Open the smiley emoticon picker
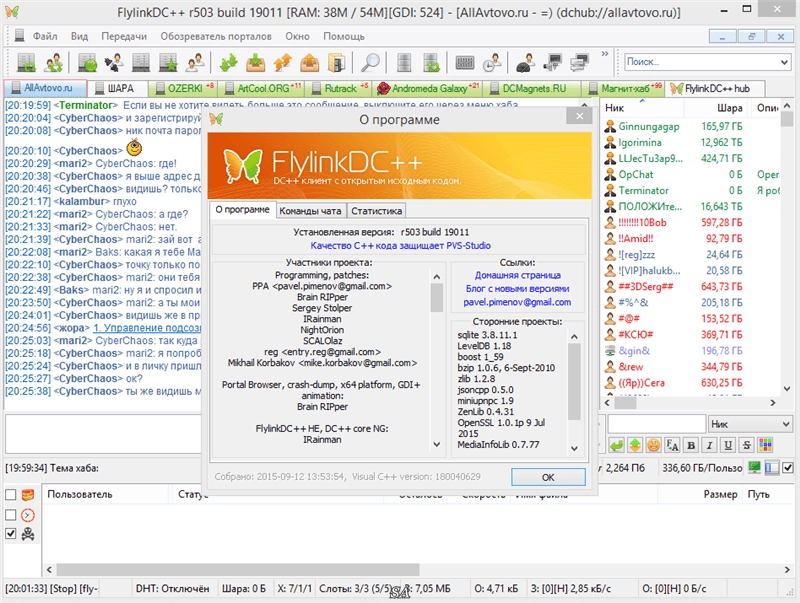Screen dimensions: 800x603 [654, 445]
